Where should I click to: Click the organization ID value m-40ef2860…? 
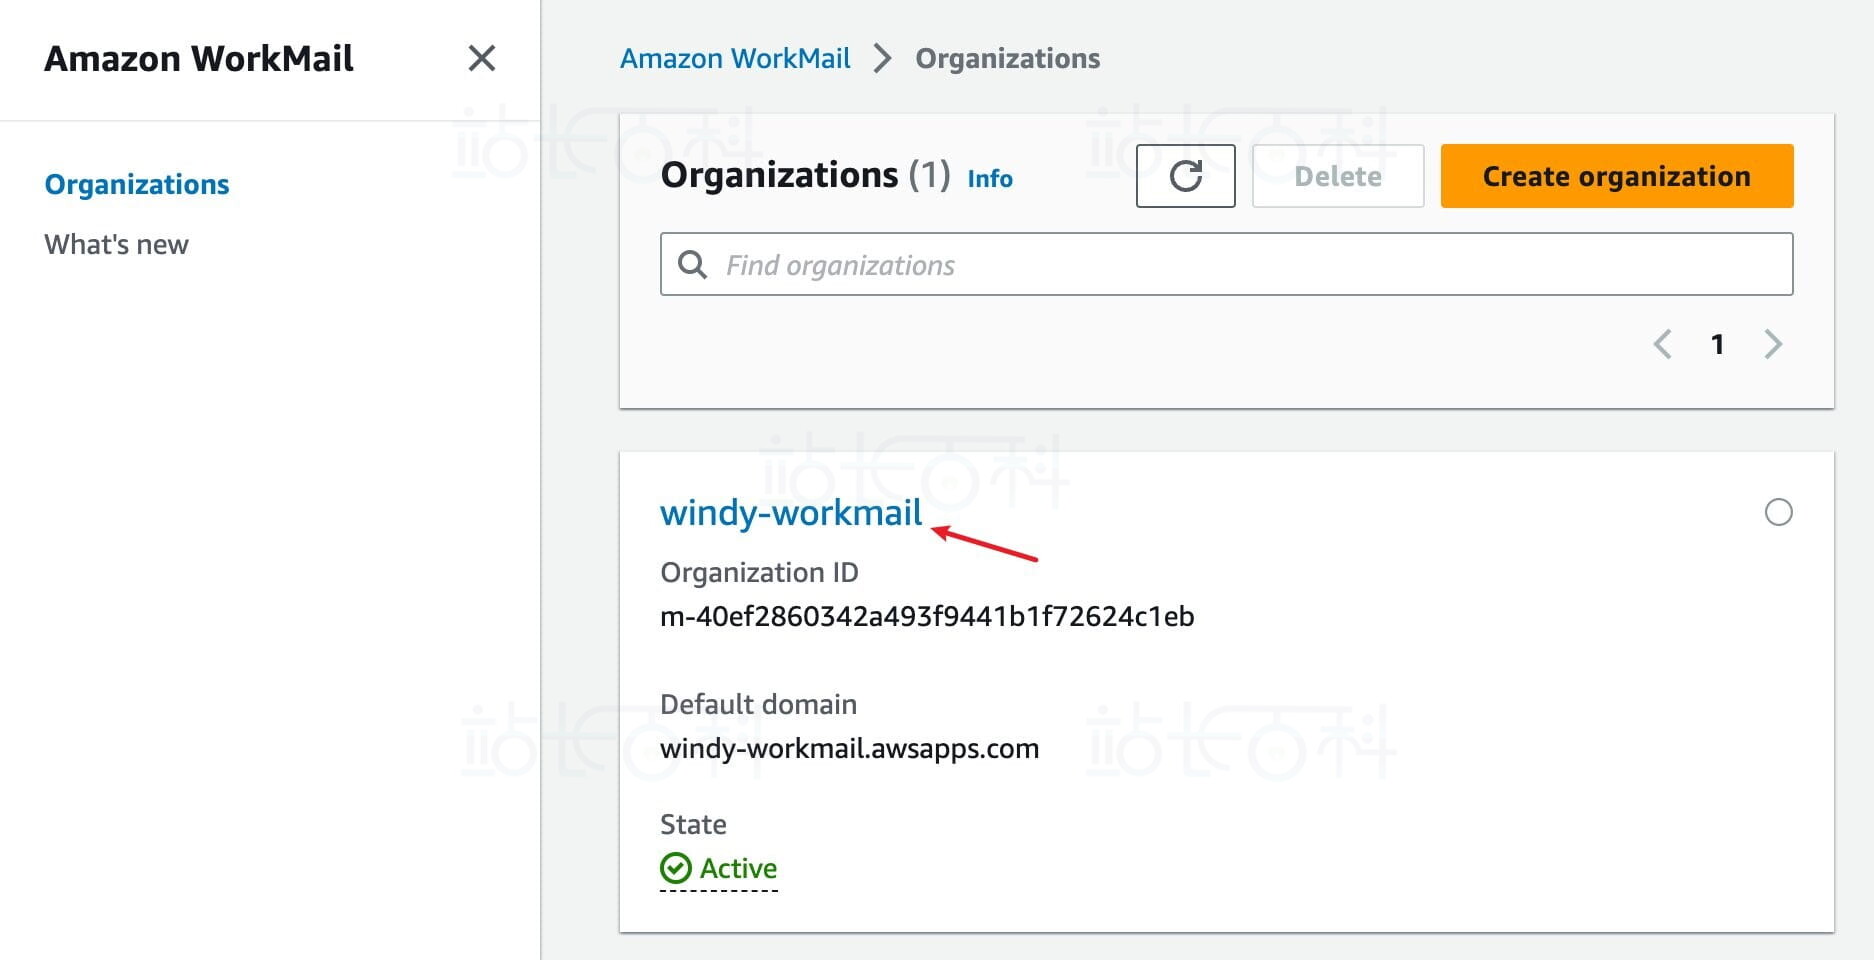pyautogui.click(x=927, y=616)
